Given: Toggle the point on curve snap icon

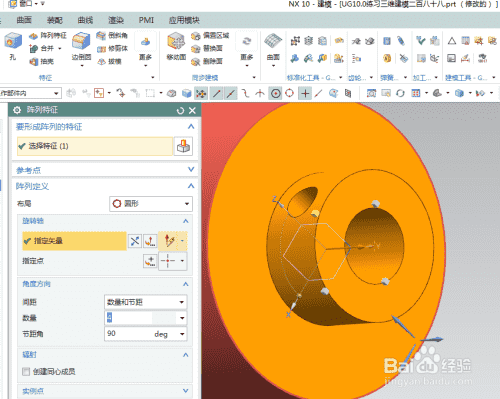Looking at the screenshot, I should coord(319,93).
